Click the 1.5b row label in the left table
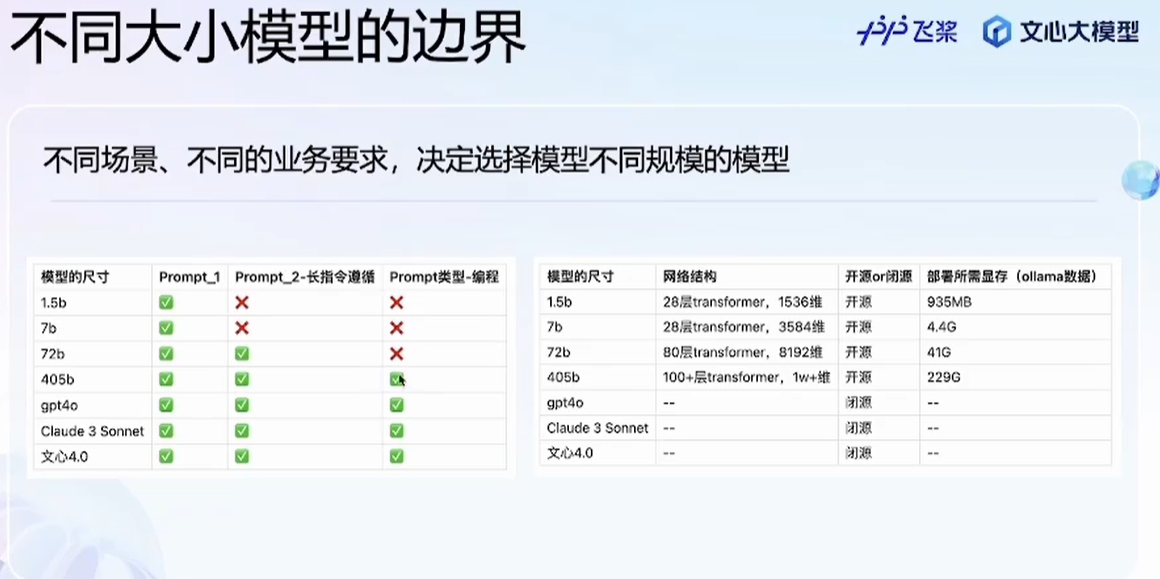The height and width of the screenshot is (579, 1160). (x=55, y=302)
